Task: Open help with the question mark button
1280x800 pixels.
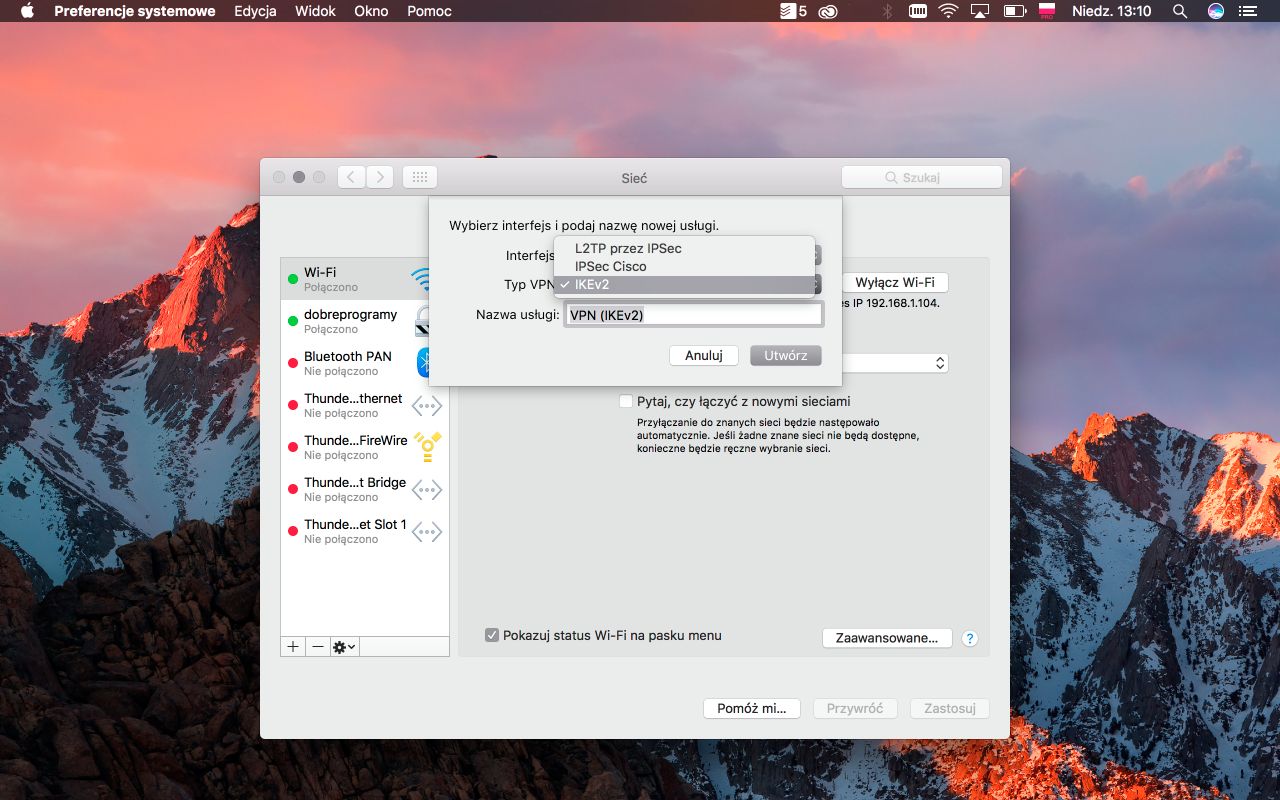Action: [969, 638]
